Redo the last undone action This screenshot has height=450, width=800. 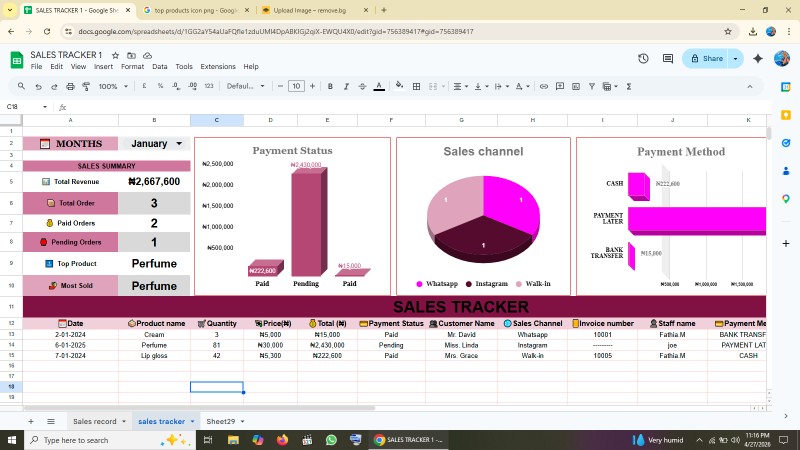coord(54,87)
